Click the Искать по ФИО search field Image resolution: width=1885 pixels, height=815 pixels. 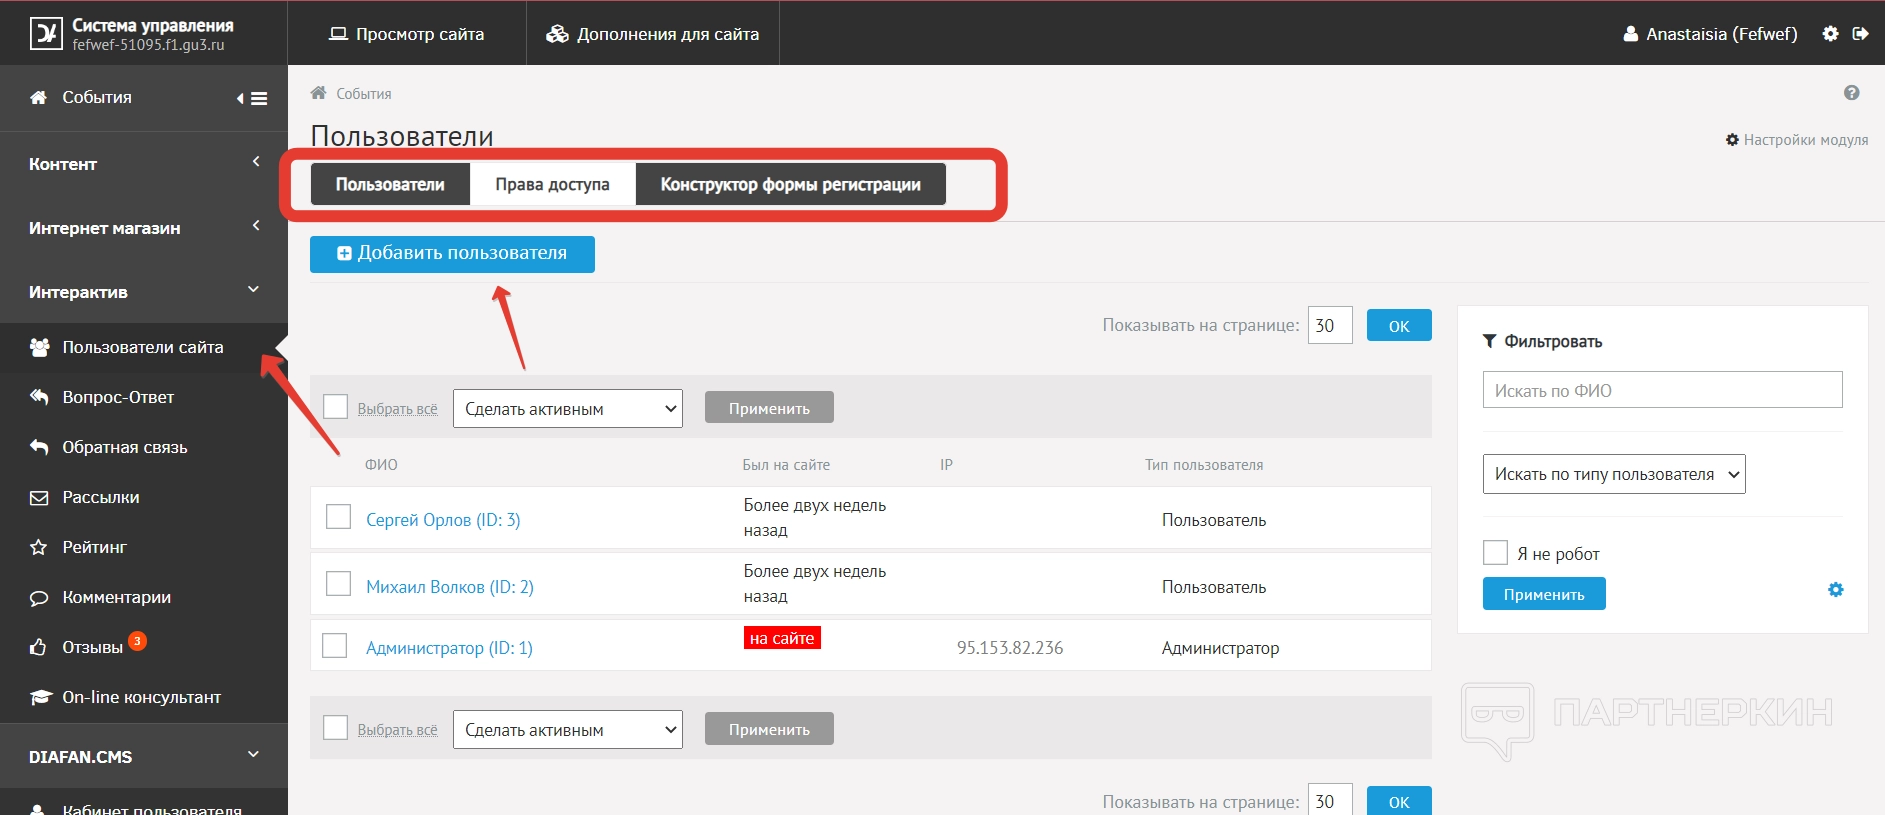(1661, 390)
